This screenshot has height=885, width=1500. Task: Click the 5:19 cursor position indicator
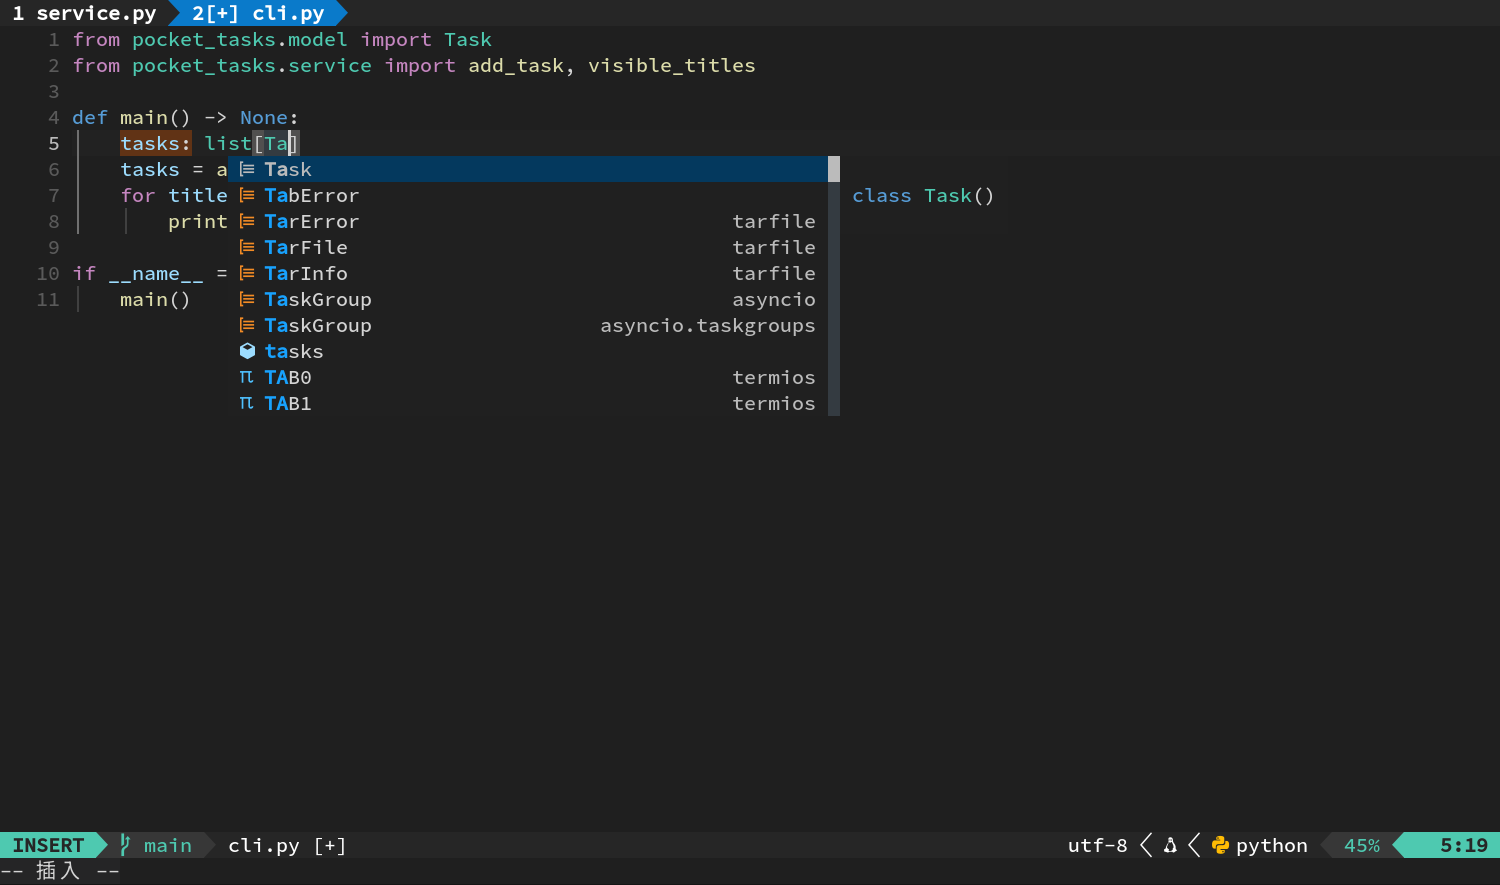[x=1464, y=846]
